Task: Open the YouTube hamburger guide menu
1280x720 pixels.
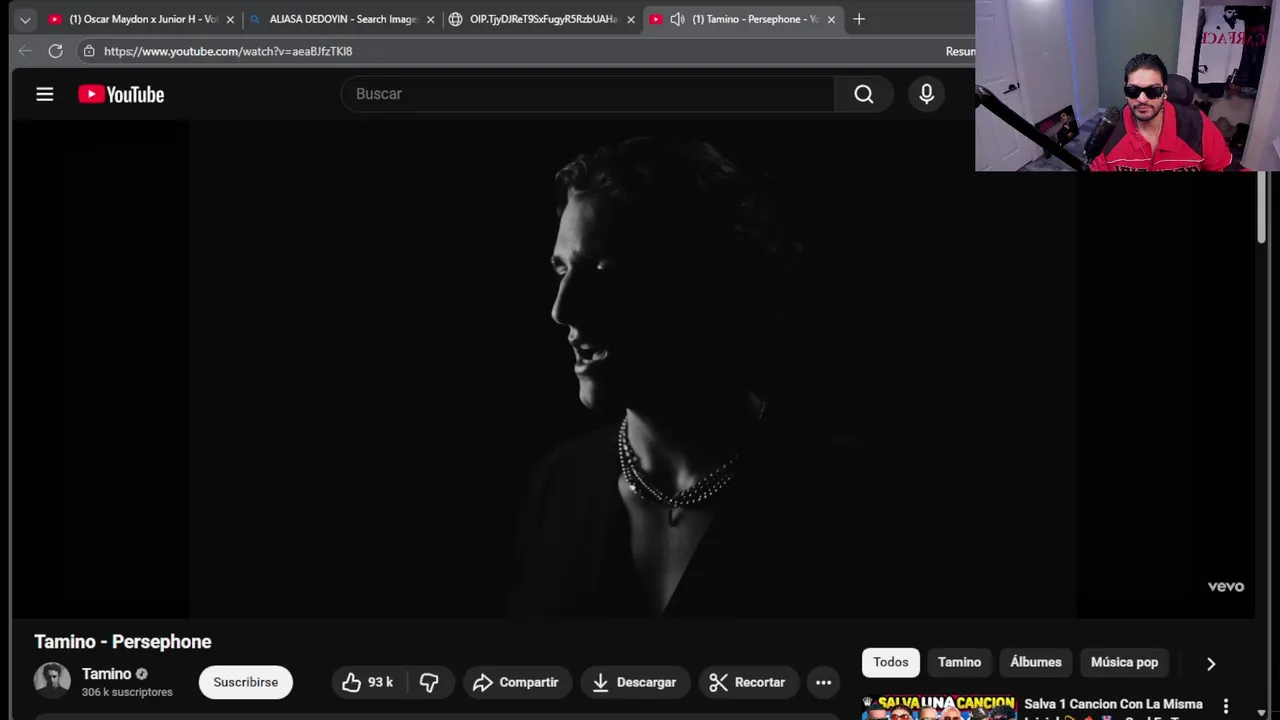Action: pos(45,94)
